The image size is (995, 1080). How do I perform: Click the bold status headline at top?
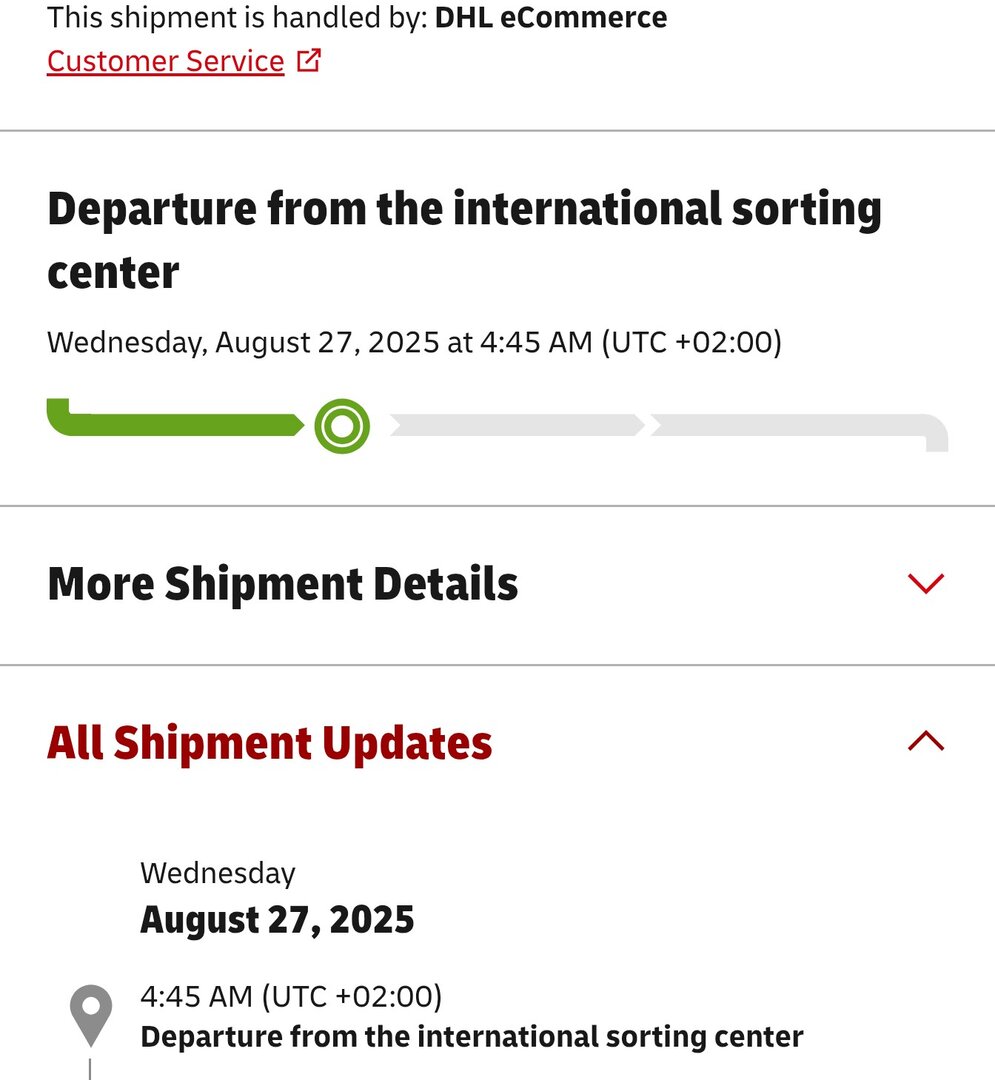[x=464, y=240]
